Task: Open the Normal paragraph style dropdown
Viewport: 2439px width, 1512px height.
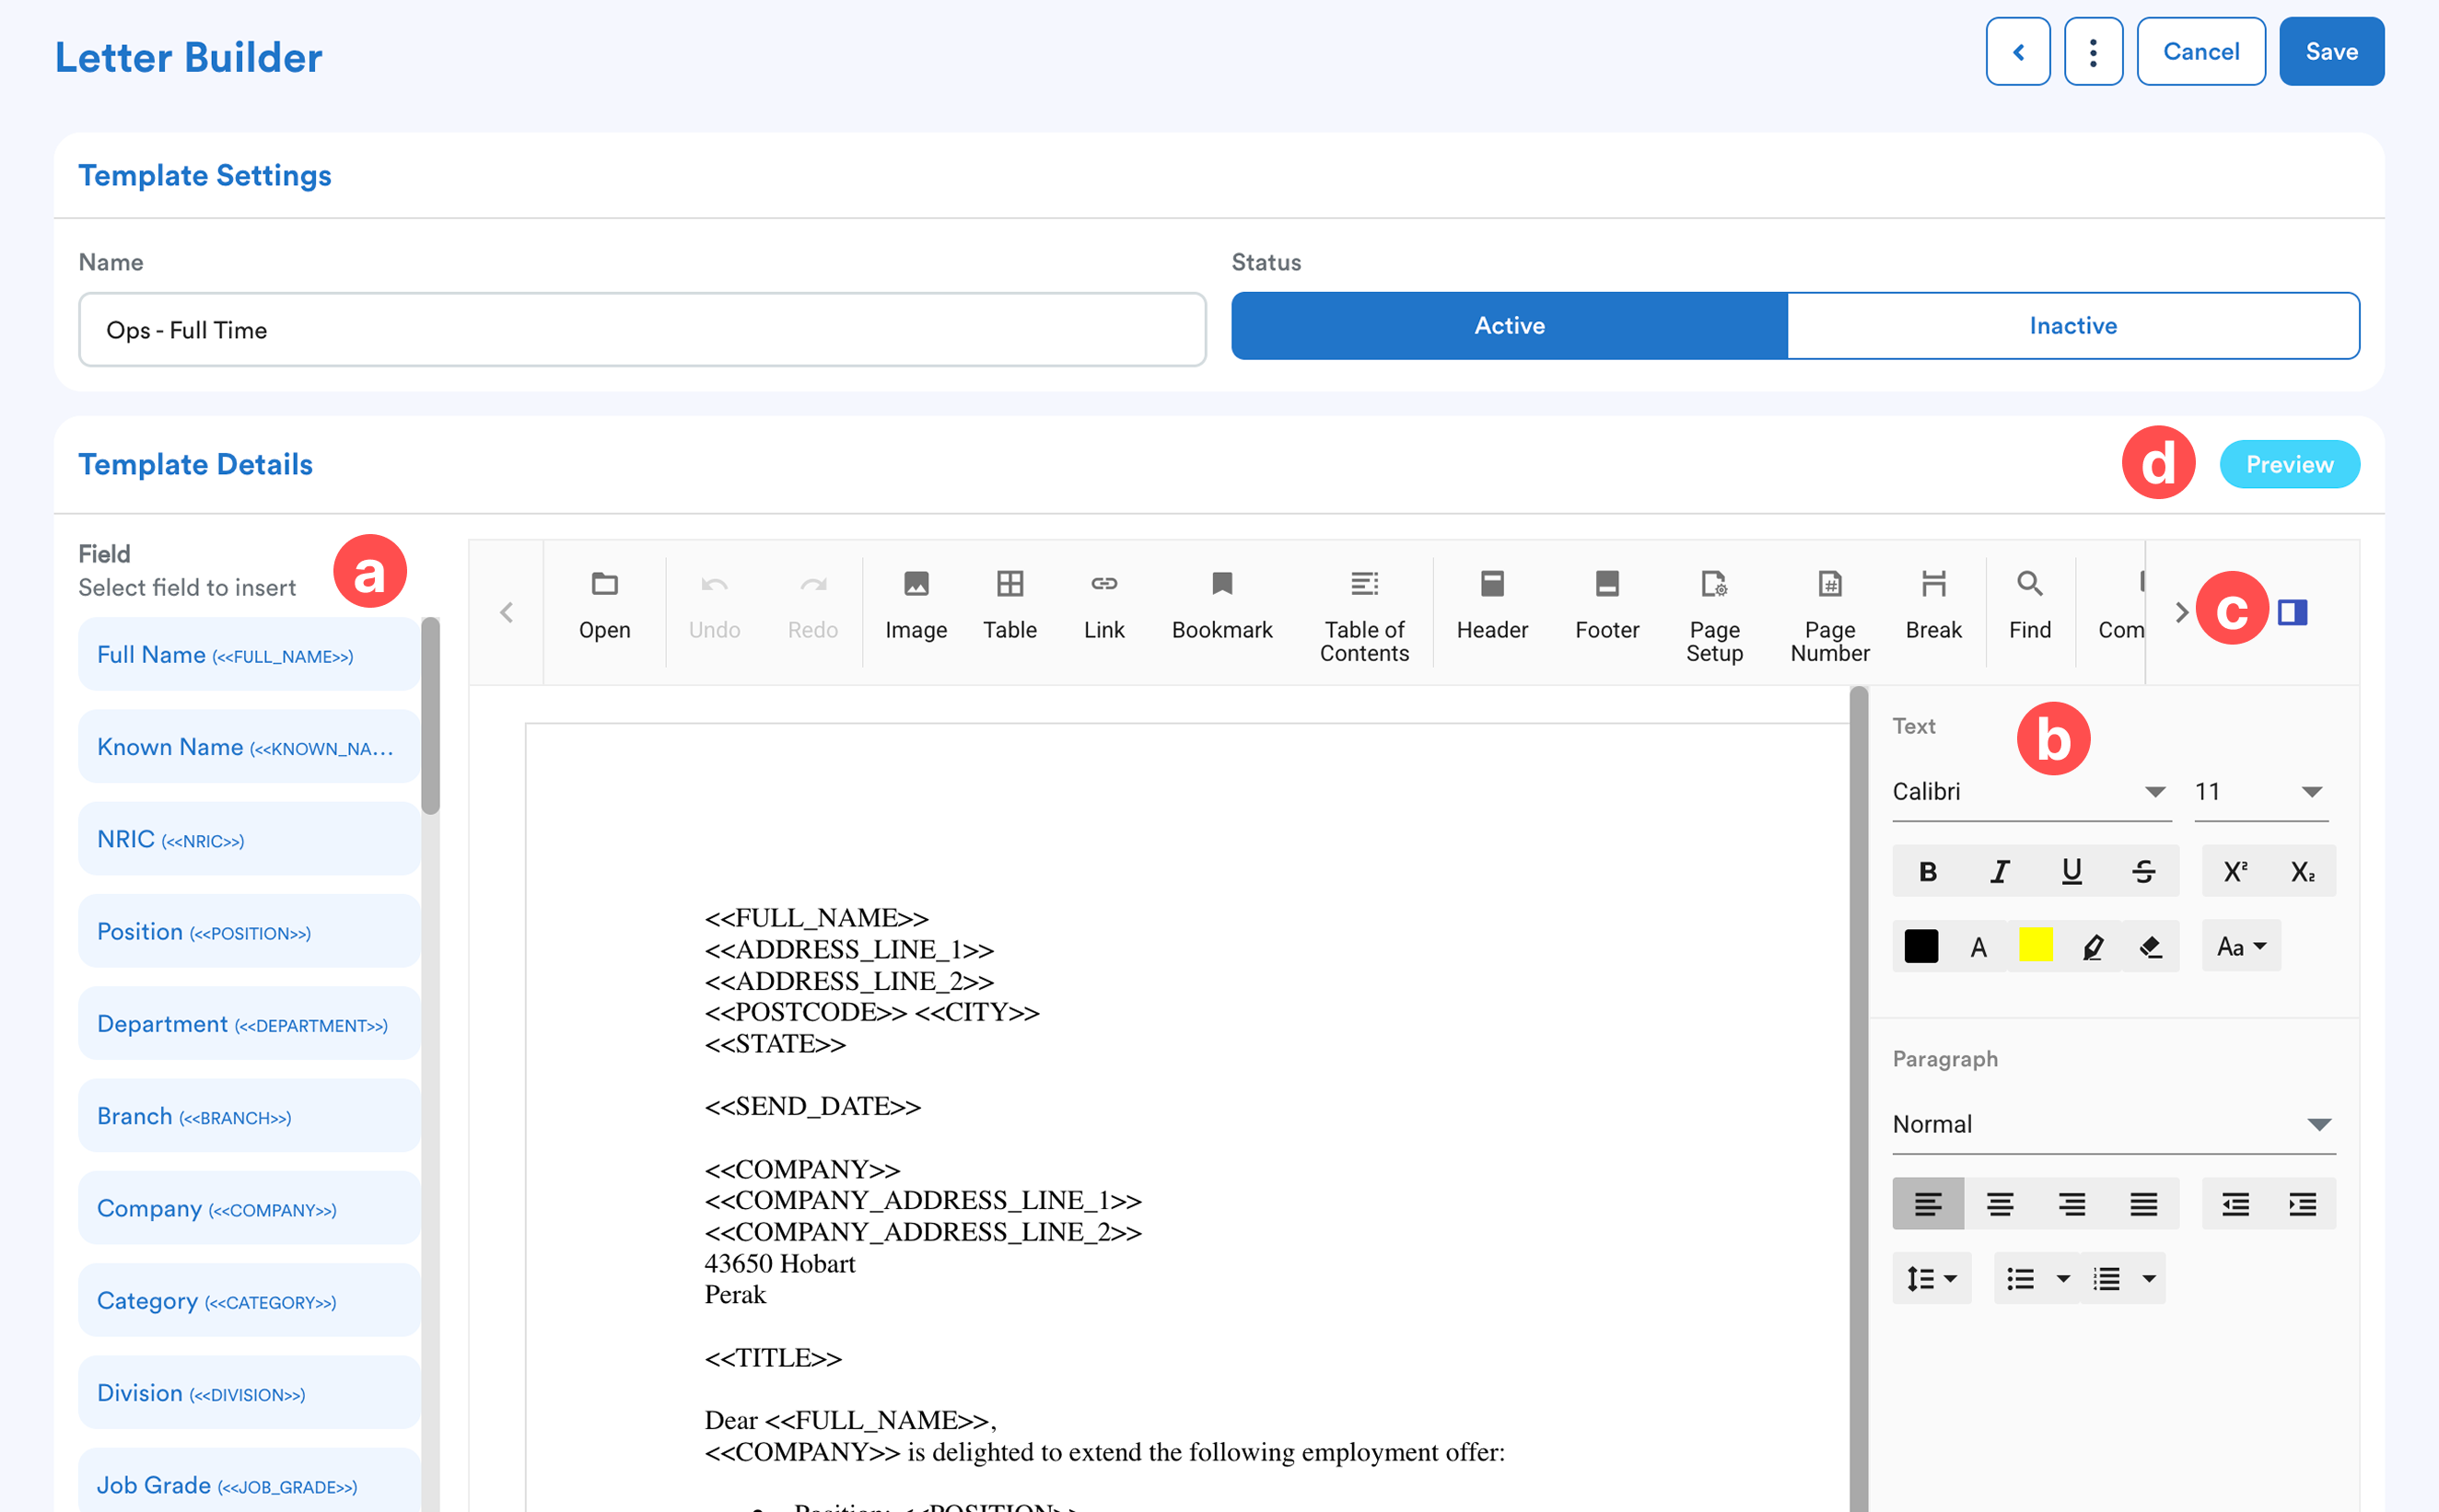Action: 2113,1124
